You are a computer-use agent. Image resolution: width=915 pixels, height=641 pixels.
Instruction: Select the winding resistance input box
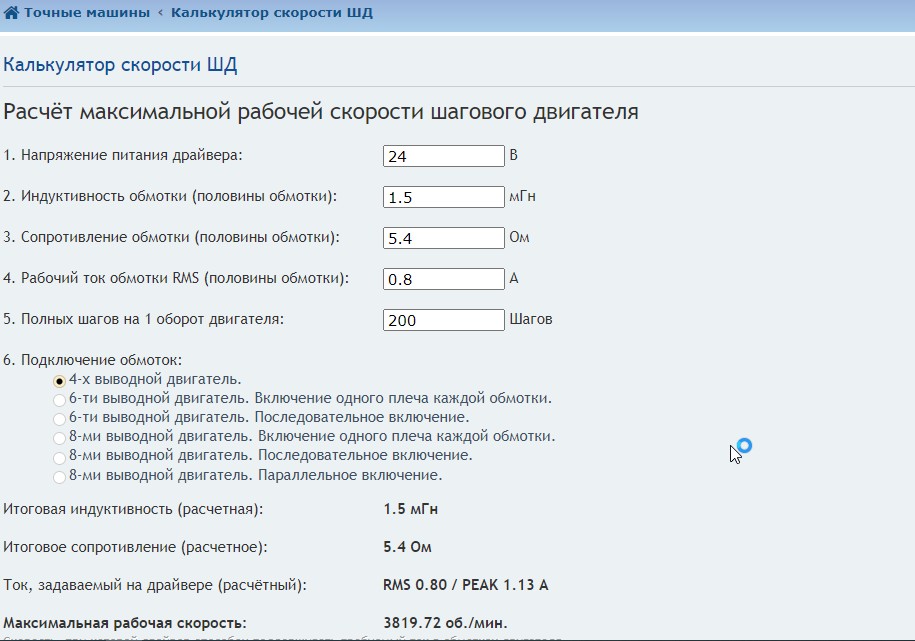(443, 238)
